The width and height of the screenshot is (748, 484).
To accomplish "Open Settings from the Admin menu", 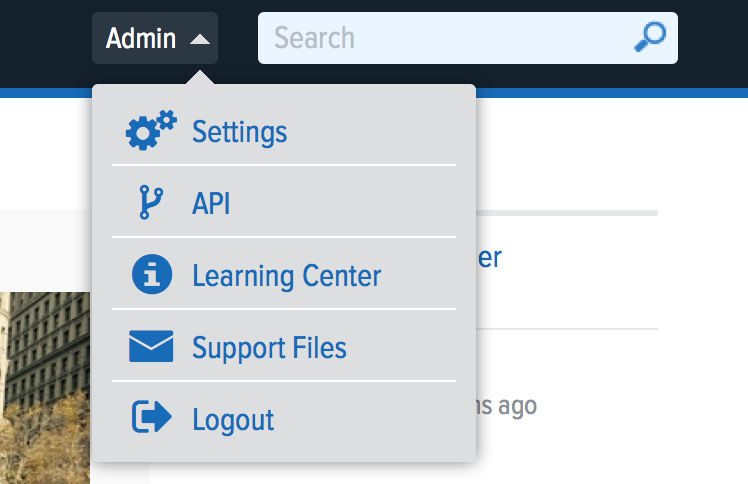I will click(284, 130).
